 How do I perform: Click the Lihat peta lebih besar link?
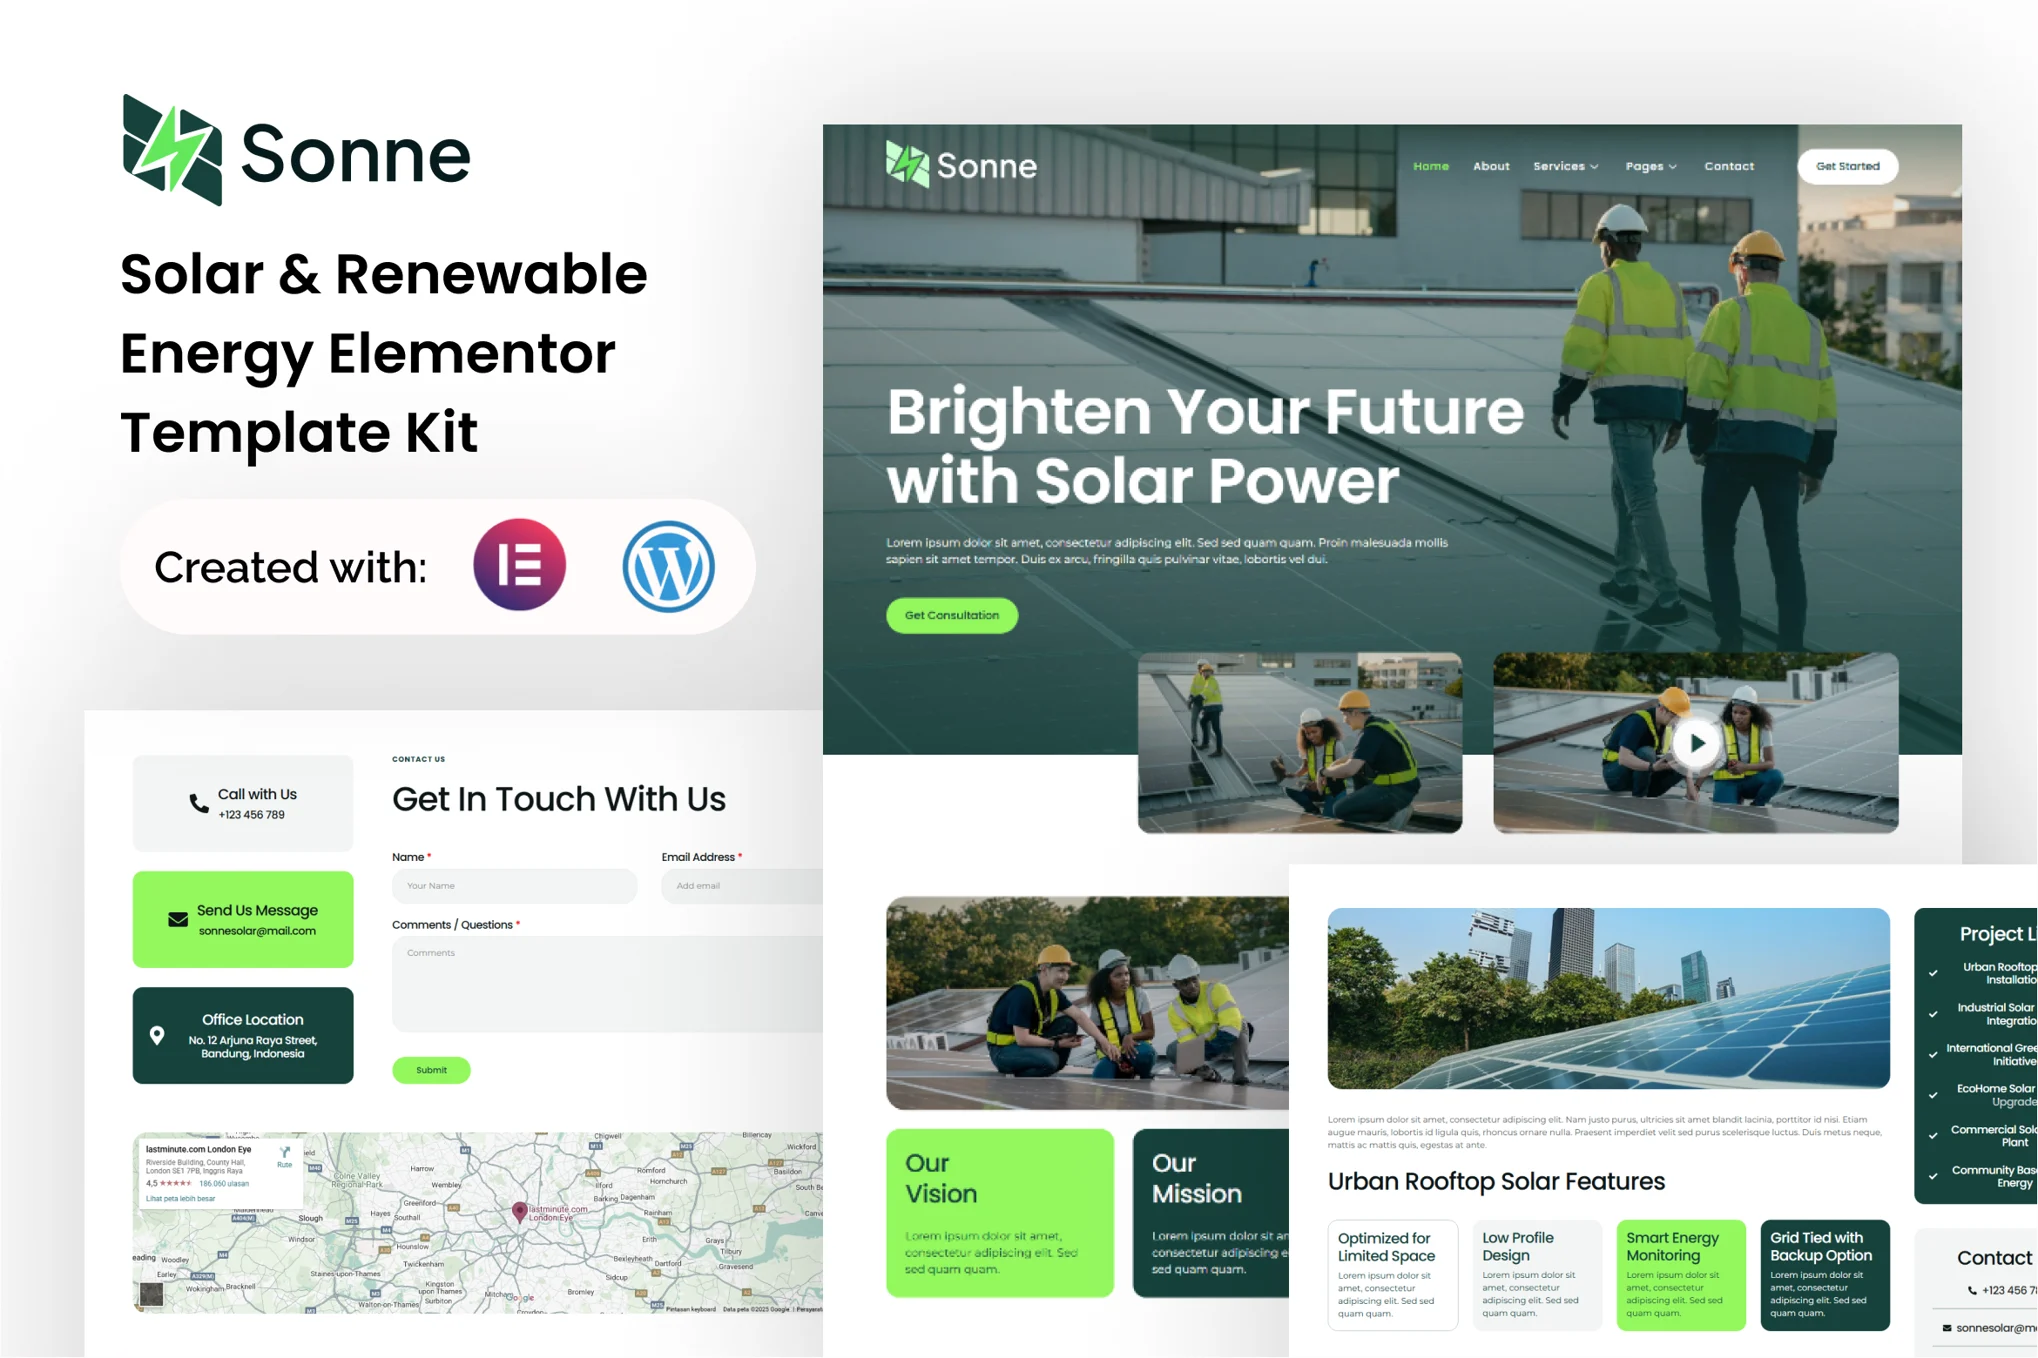(180, 1199)
